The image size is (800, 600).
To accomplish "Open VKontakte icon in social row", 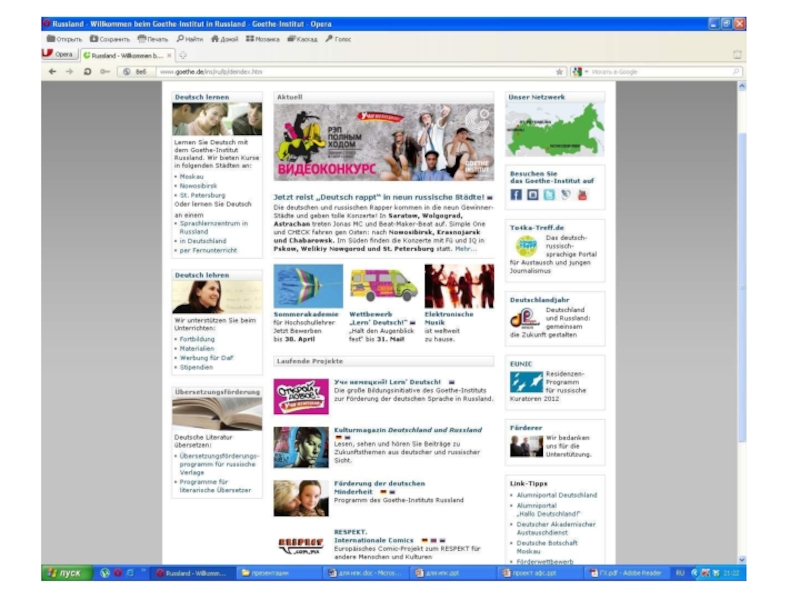I will point(533,195).
